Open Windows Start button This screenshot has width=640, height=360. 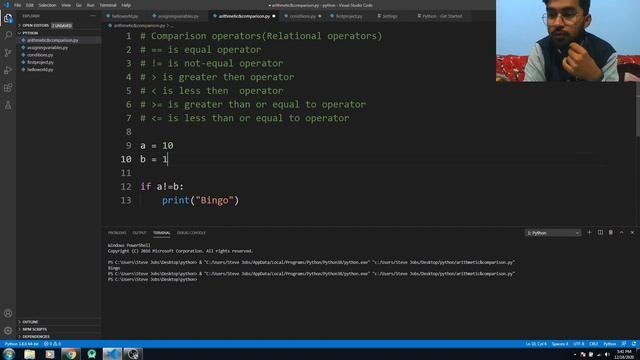tap(9, 354)
